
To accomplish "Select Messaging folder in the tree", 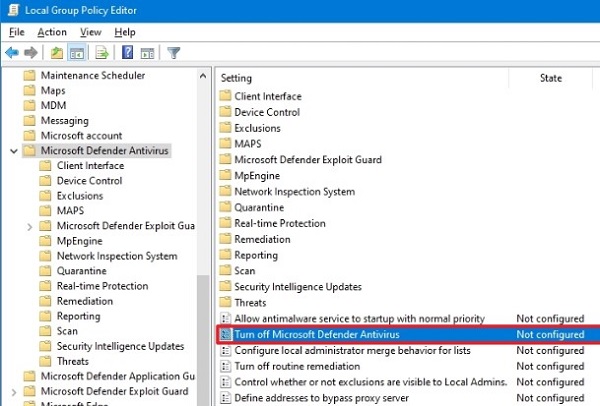I will coord(65,121).
